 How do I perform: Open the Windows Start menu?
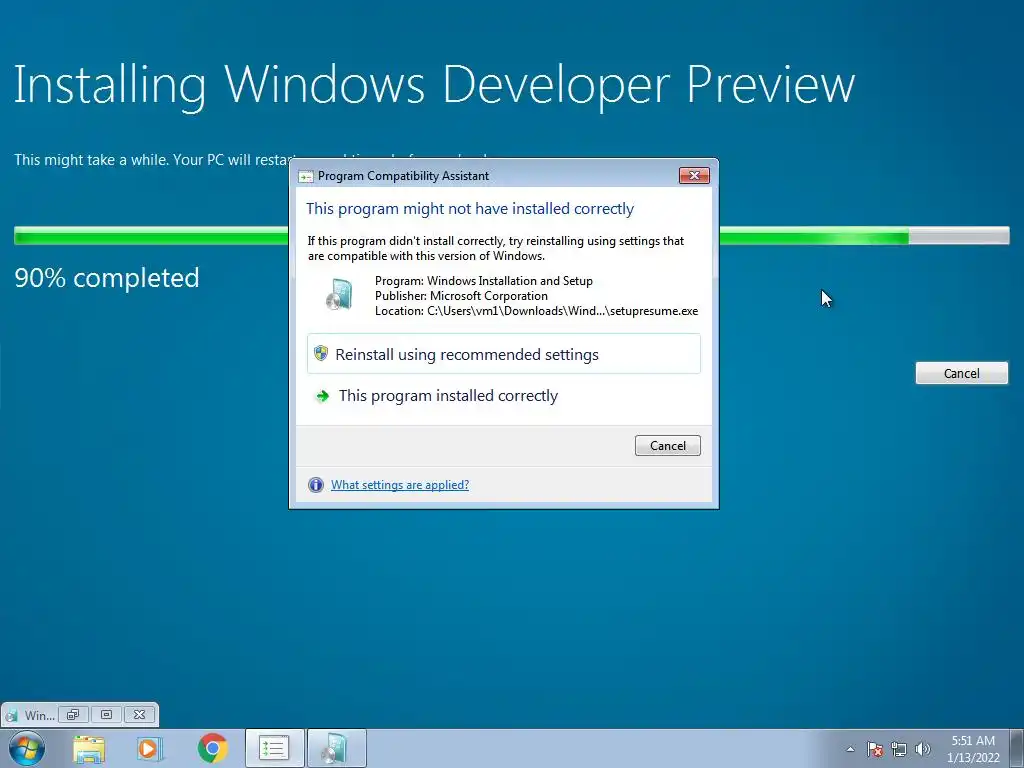[26, 748]
